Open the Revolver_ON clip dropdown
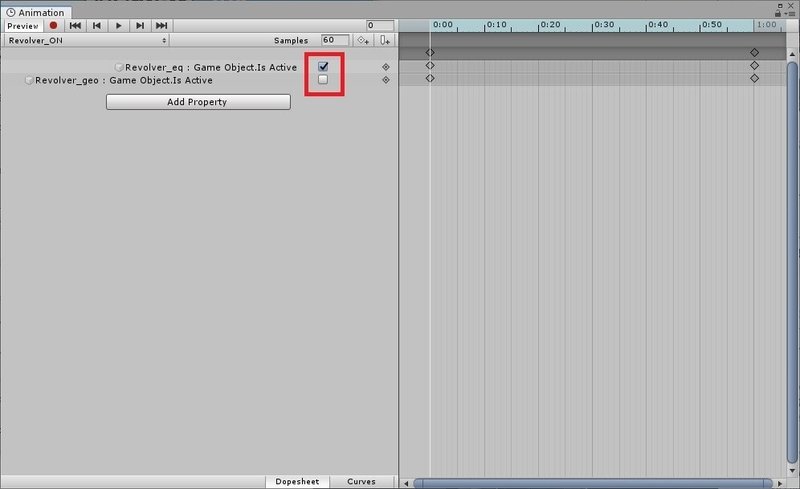 86,40
